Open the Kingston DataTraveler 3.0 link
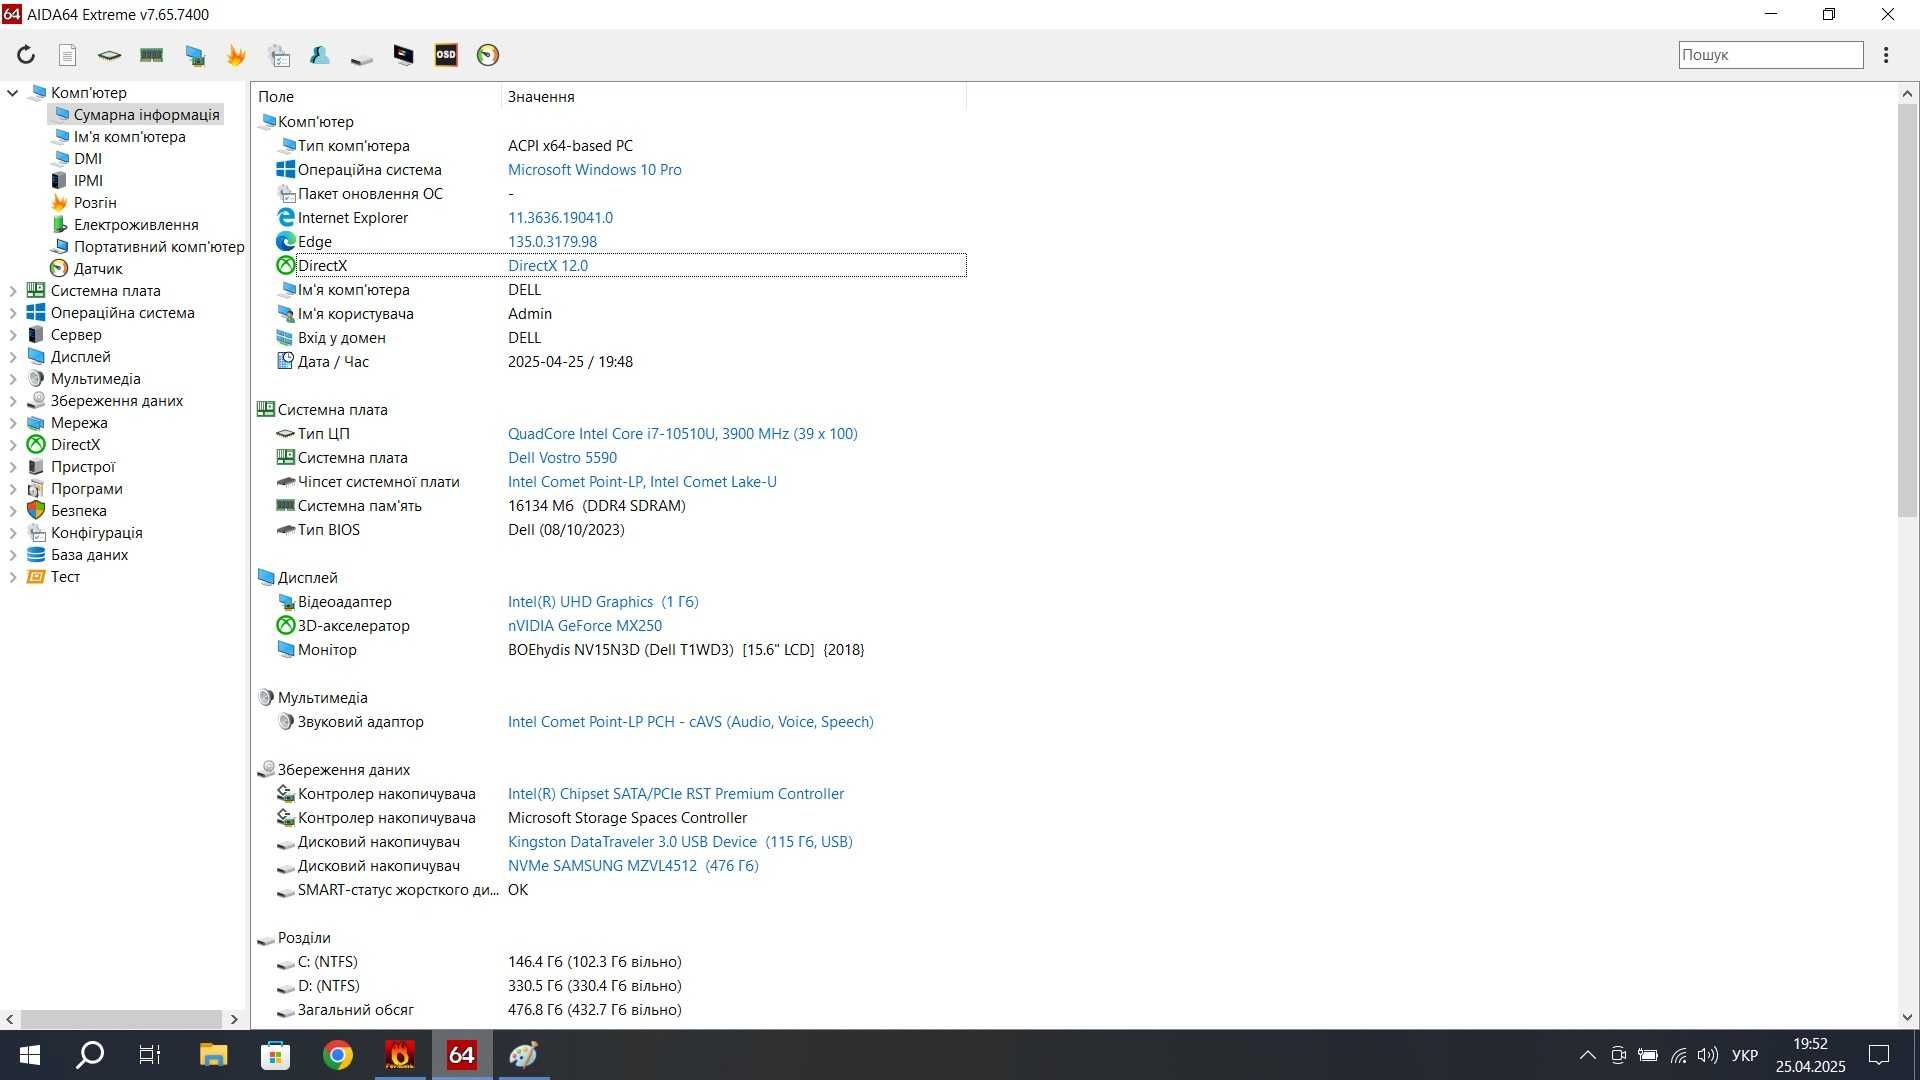Screen dimensions: 1920x1080 [680, 842]
